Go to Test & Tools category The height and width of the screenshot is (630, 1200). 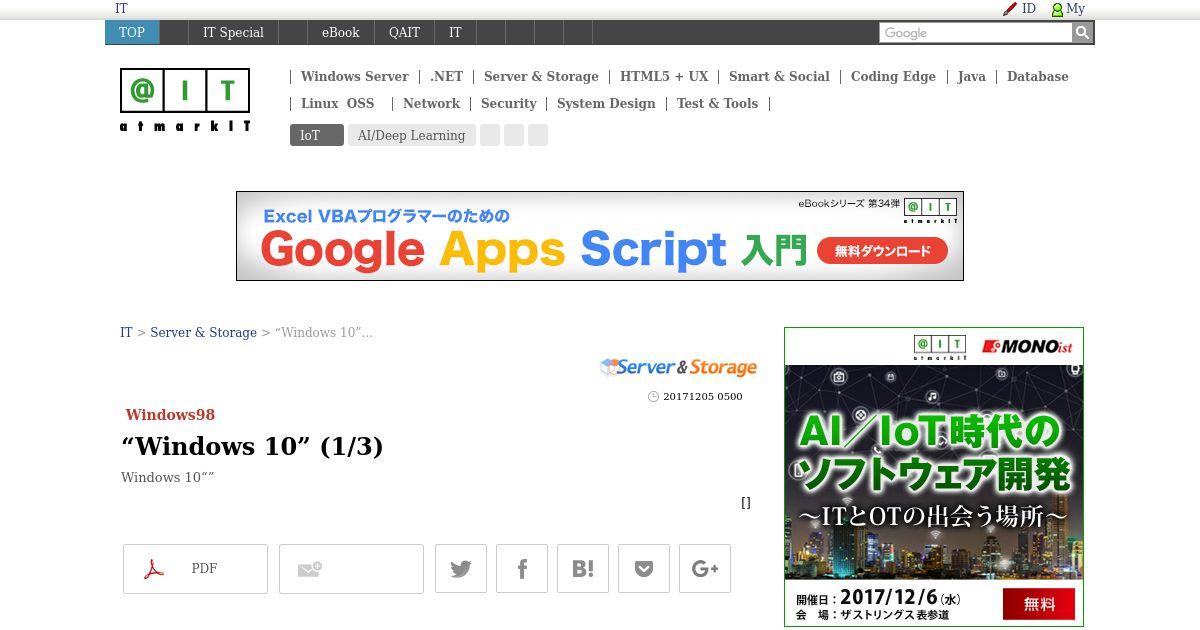click(x=717, y=103)
